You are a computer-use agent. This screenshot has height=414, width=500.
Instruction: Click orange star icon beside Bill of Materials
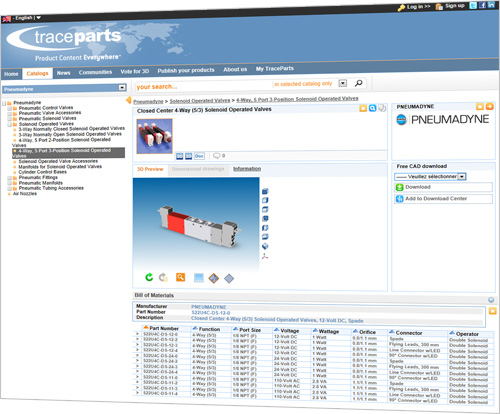(x=492, y=311)
